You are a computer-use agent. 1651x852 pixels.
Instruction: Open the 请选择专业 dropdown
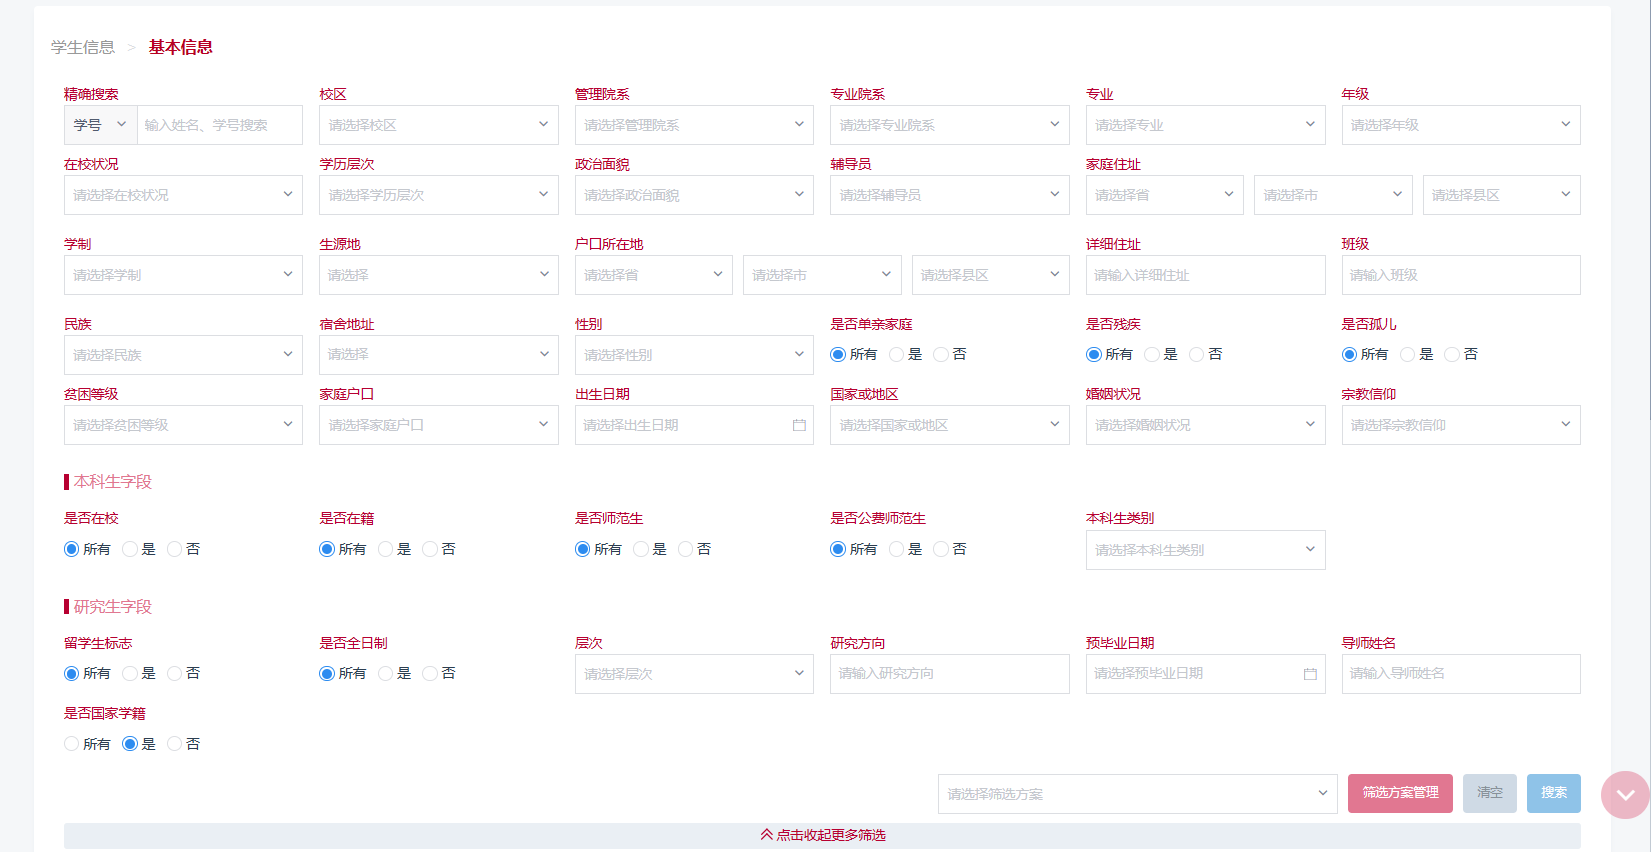coord(1206,125)
